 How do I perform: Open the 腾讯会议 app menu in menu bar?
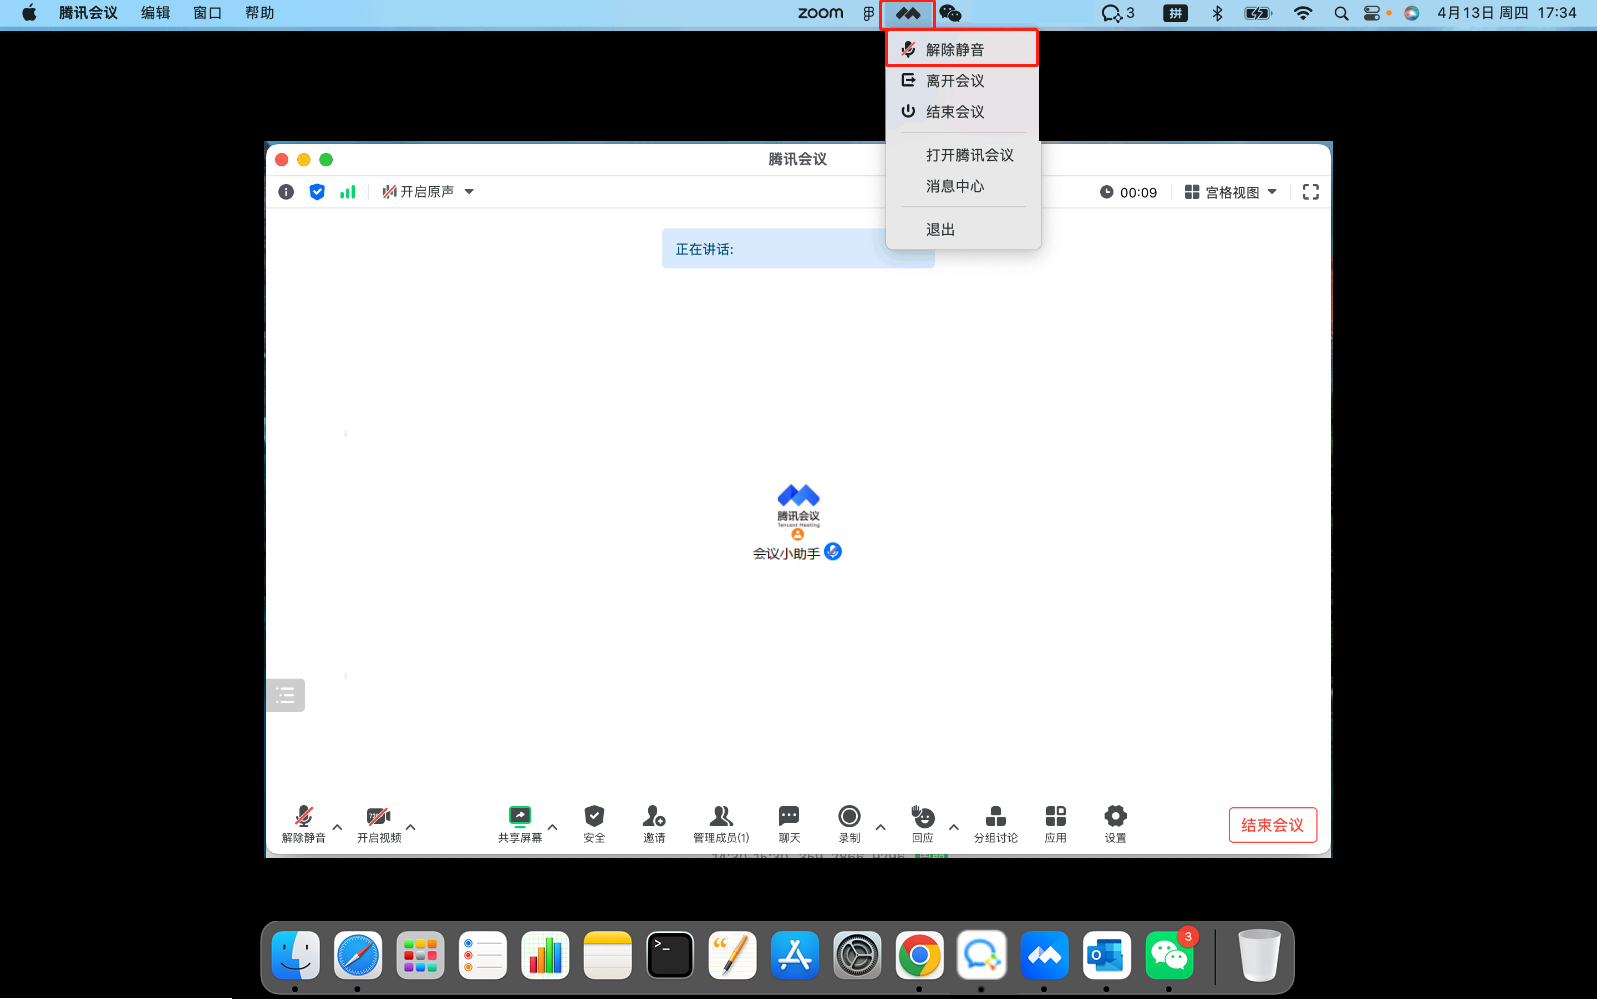pyautogui.click(x=88, y=13)
